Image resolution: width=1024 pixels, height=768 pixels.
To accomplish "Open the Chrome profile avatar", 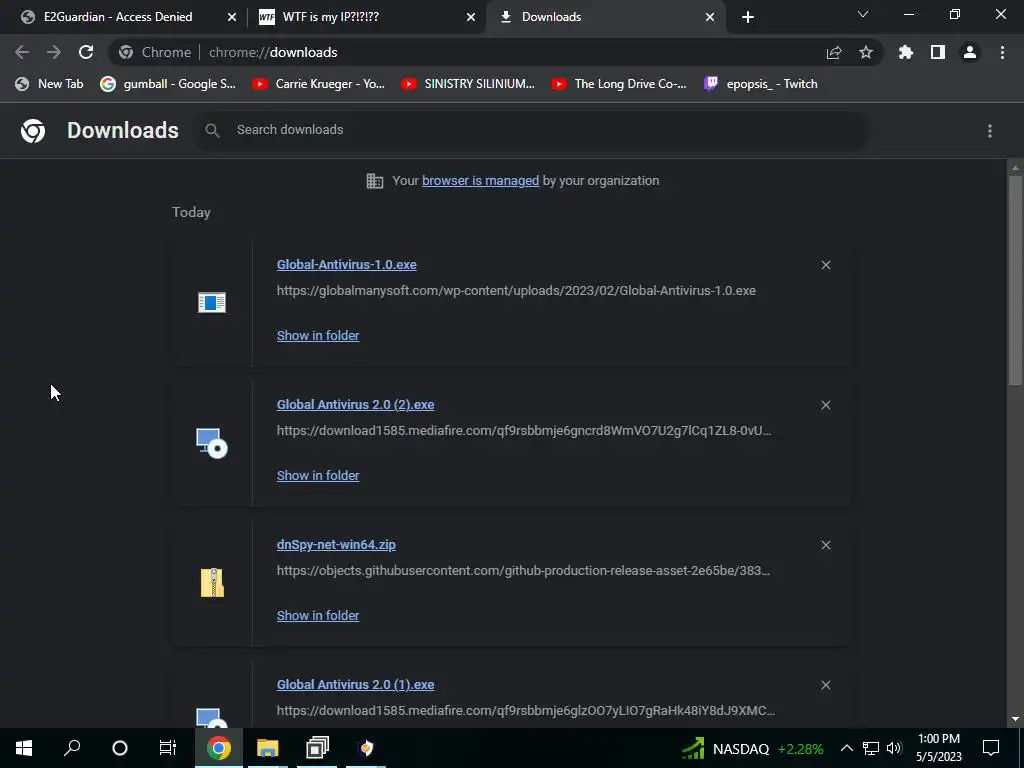I will pyautogui.click(x=970, y=52).
